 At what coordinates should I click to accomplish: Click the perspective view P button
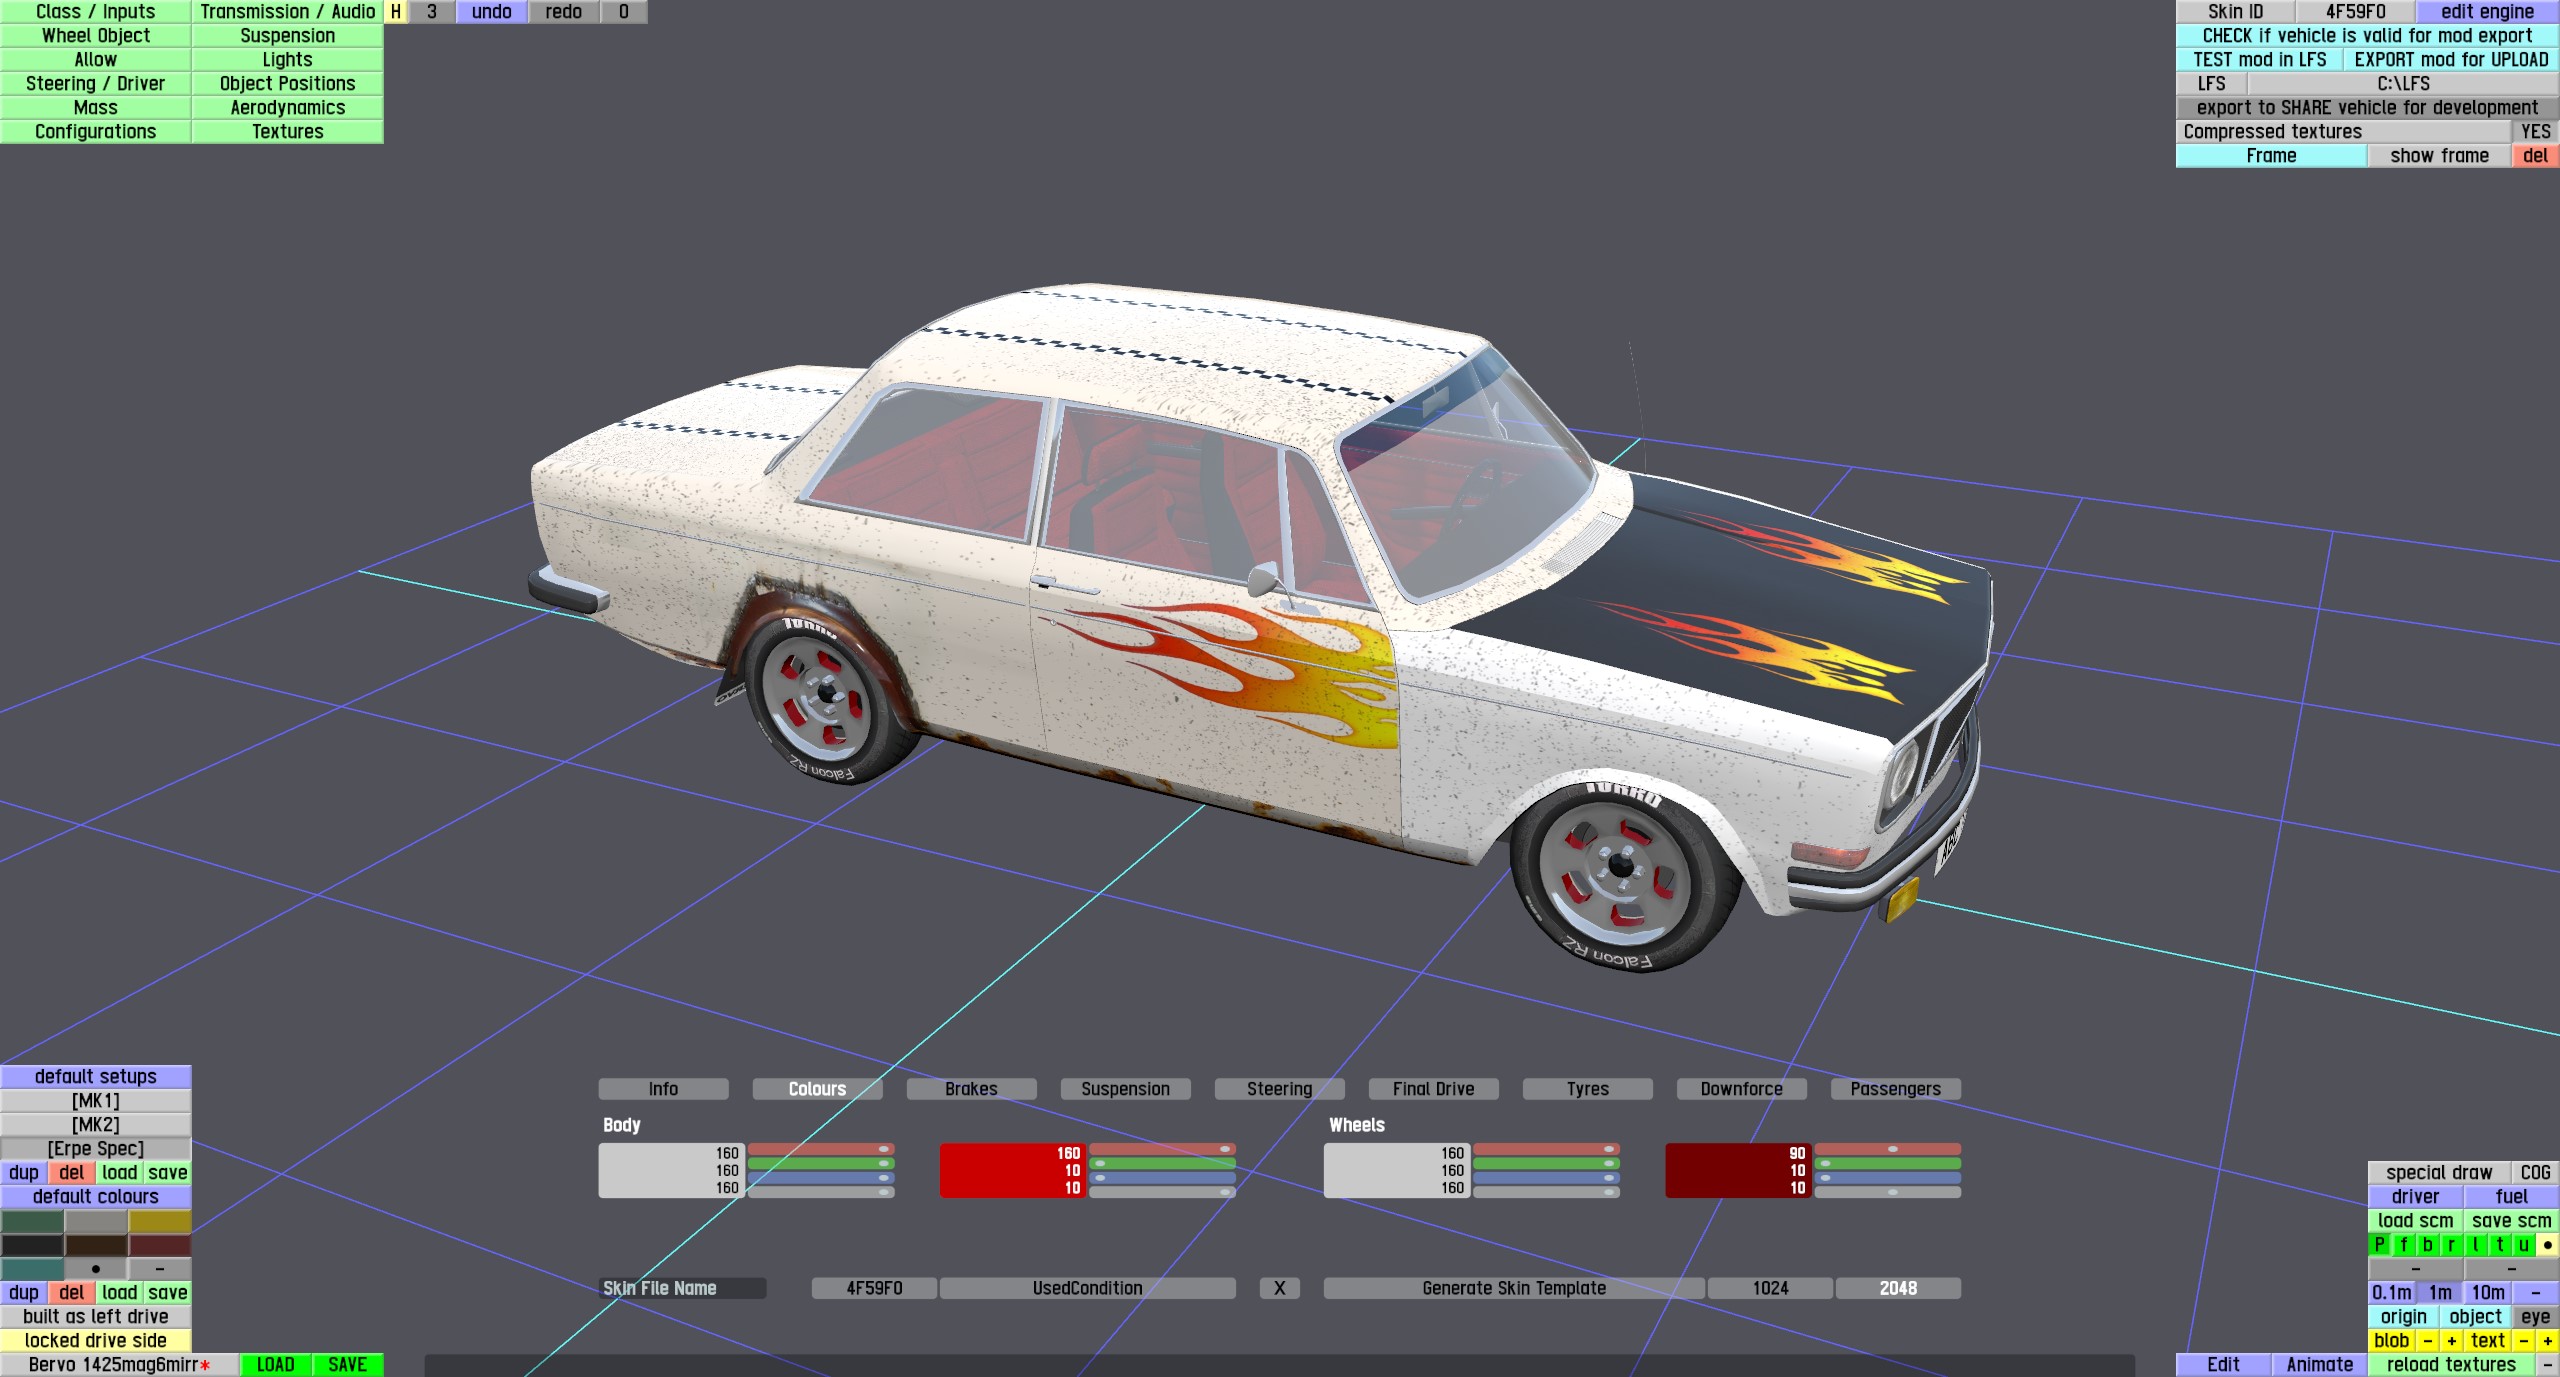click(x=2380, y=1245)
